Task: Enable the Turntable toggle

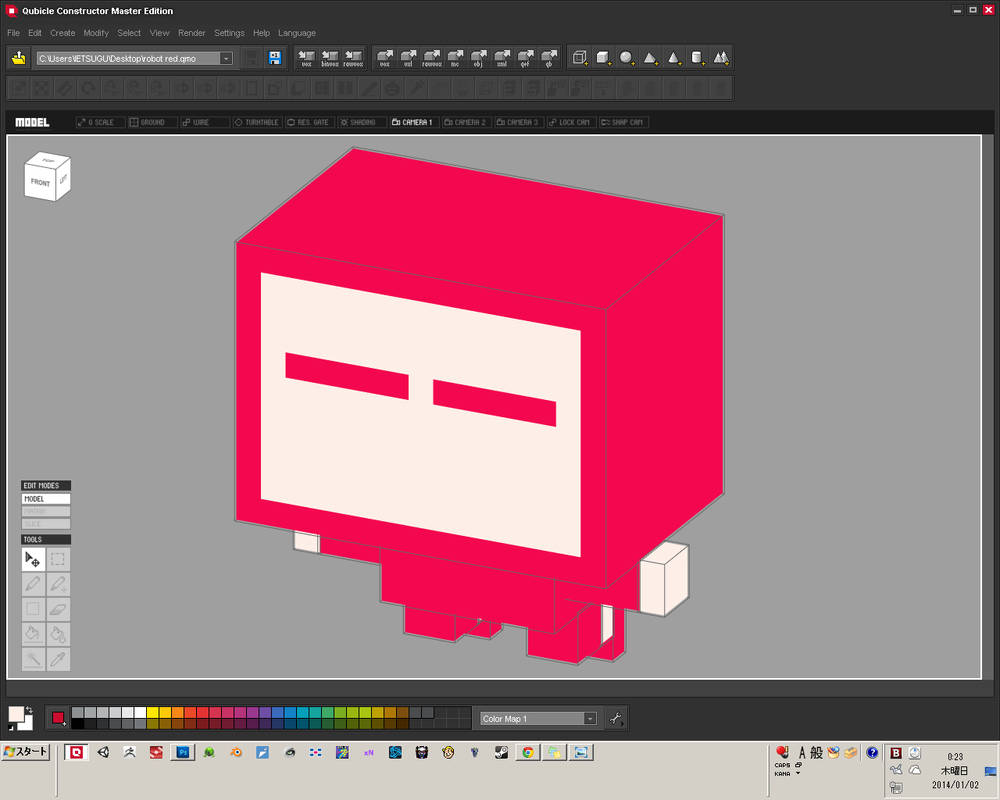Action: coord(257,122)
